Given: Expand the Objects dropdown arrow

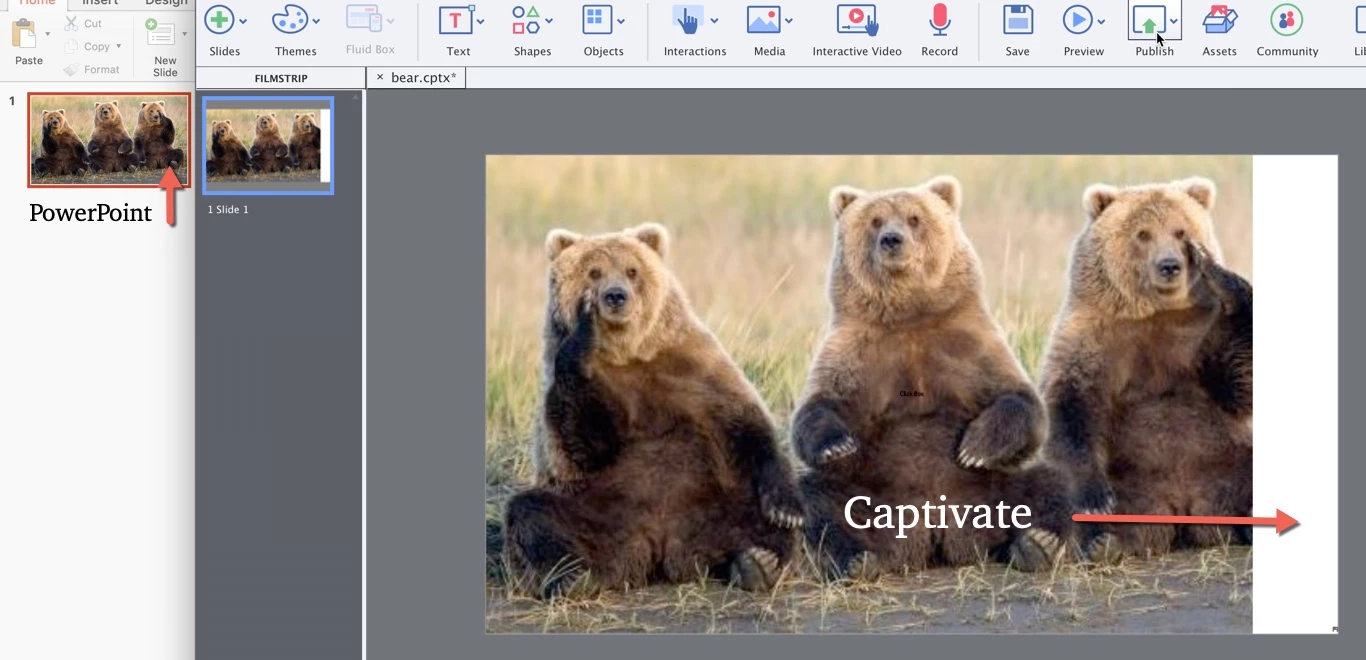Looking at the screenshot, I should point(621,21).
